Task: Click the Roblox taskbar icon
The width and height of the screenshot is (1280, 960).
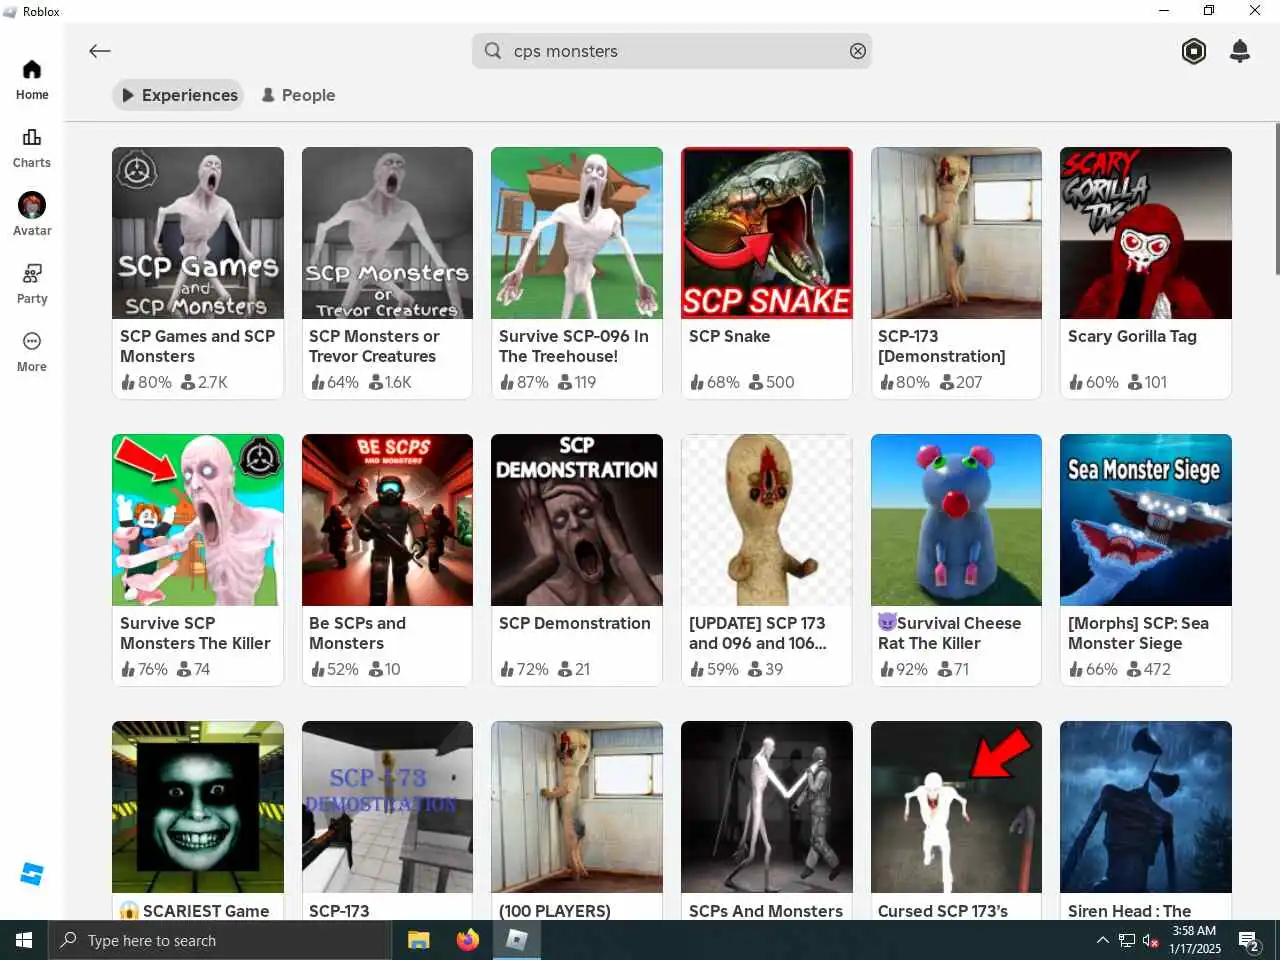Action: click(x=516, y=940)
